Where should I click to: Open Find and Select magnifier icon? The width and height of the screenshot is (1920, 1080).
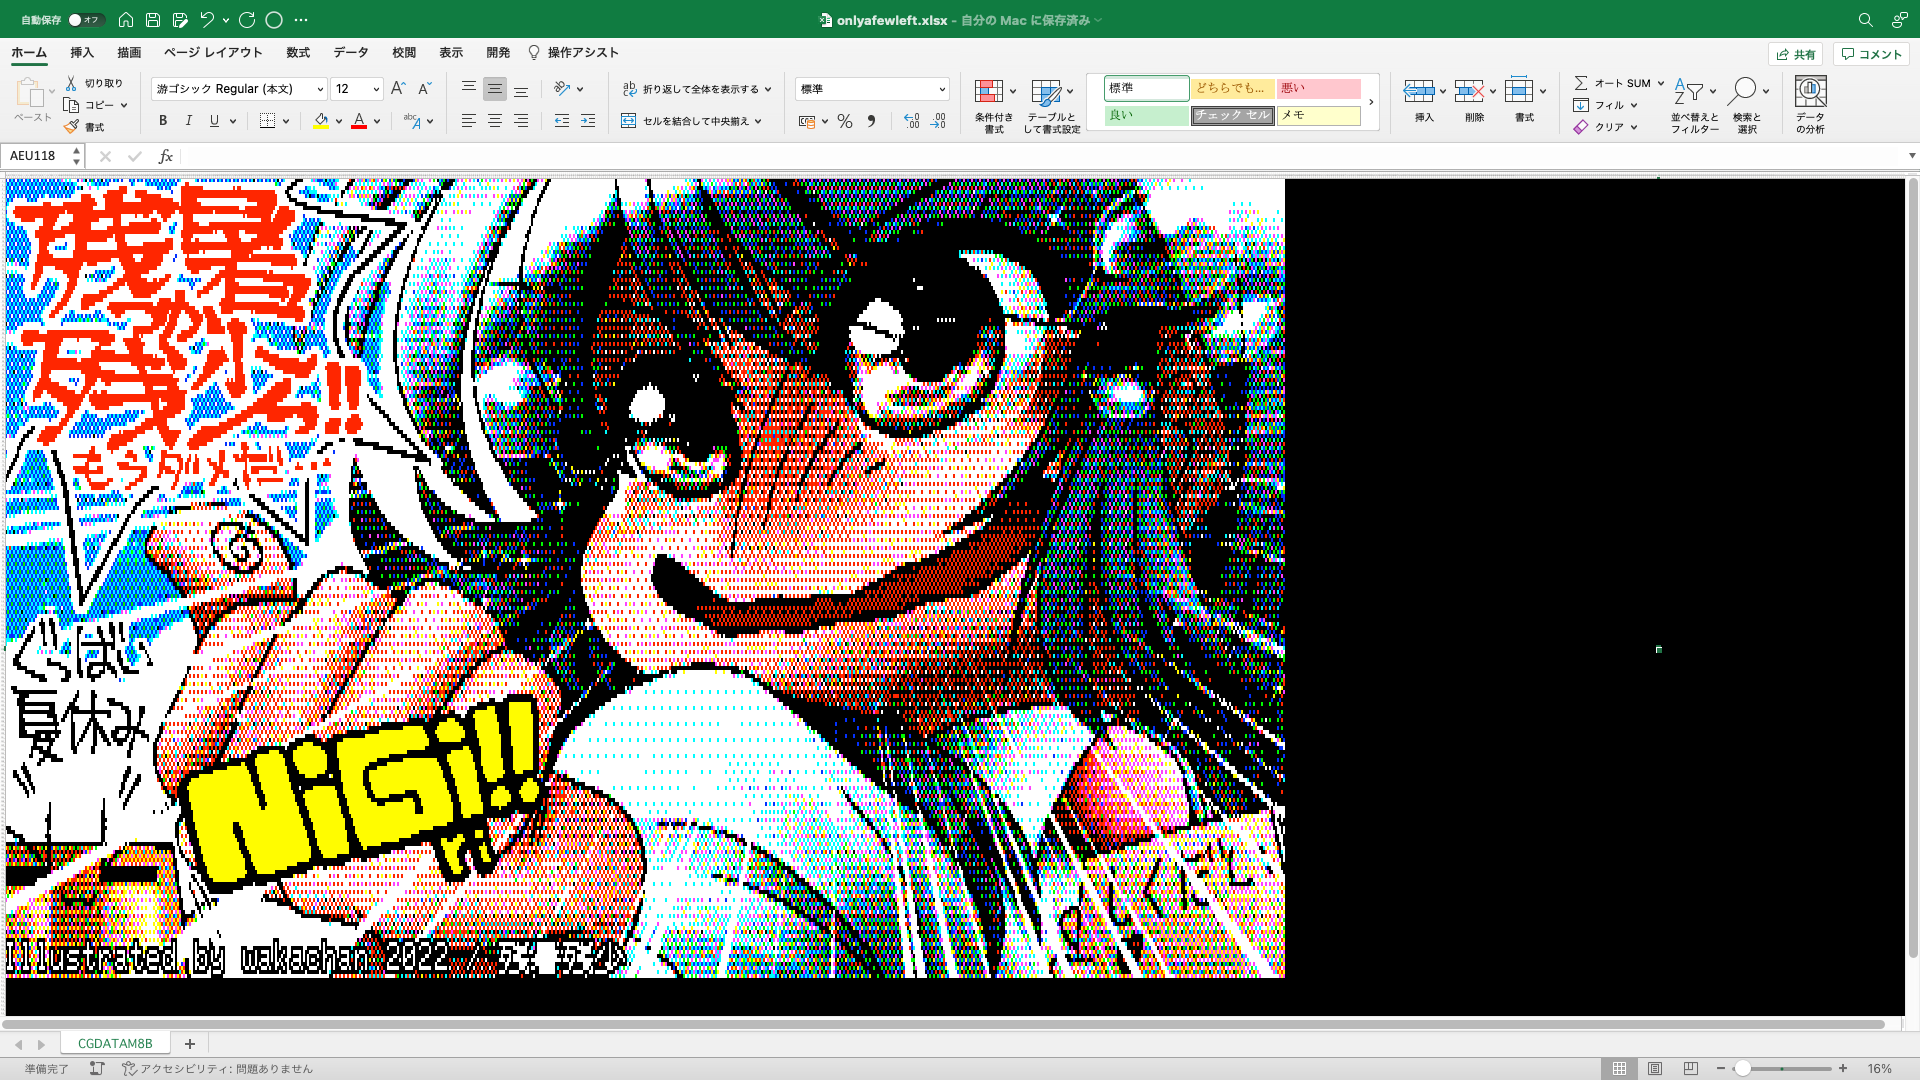pyautogui.click(x=1742, y=91)
